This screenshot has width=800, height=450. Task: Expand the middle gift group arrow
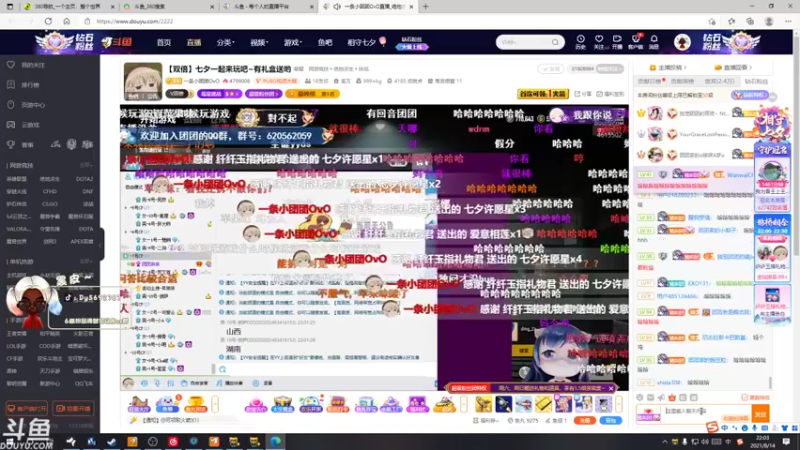point(464,404)
